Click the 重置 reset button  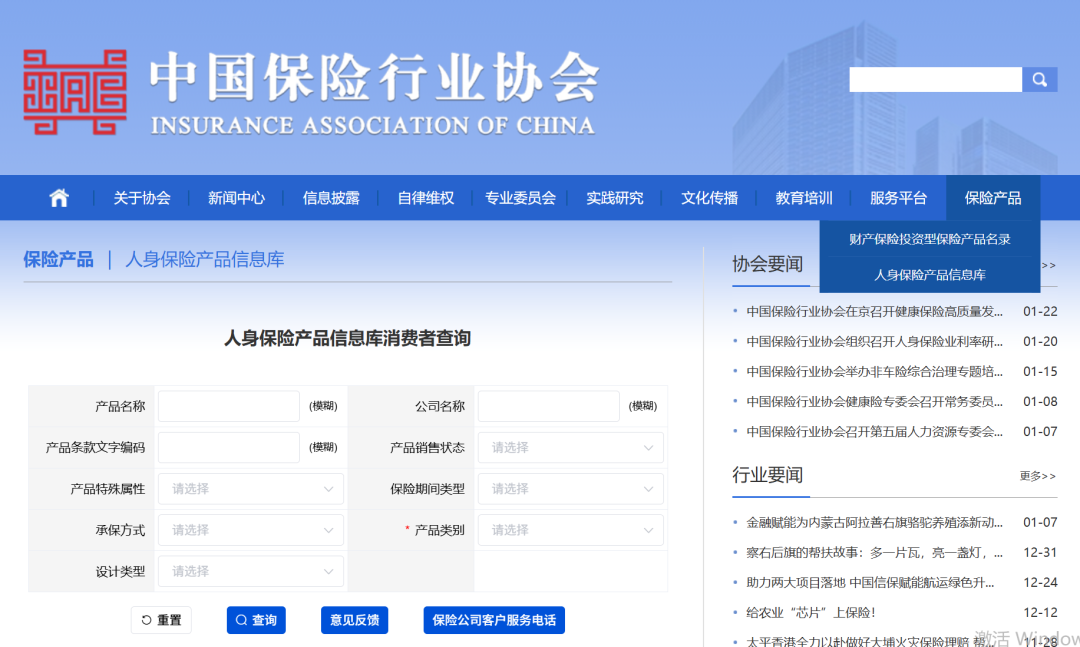(x=161, y=620)
